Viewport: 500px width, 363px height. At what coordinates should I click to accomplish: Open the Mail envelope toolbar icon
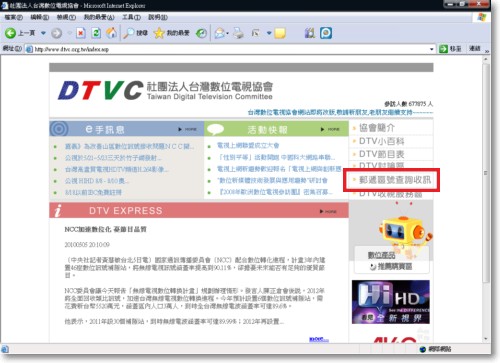coord(220,33)
